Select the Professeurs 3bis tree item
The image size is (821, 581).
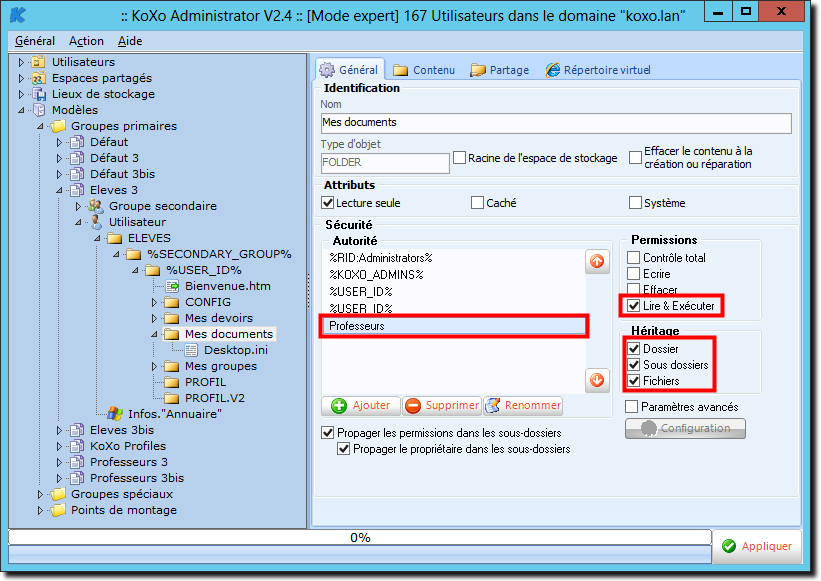coord(137,478)
